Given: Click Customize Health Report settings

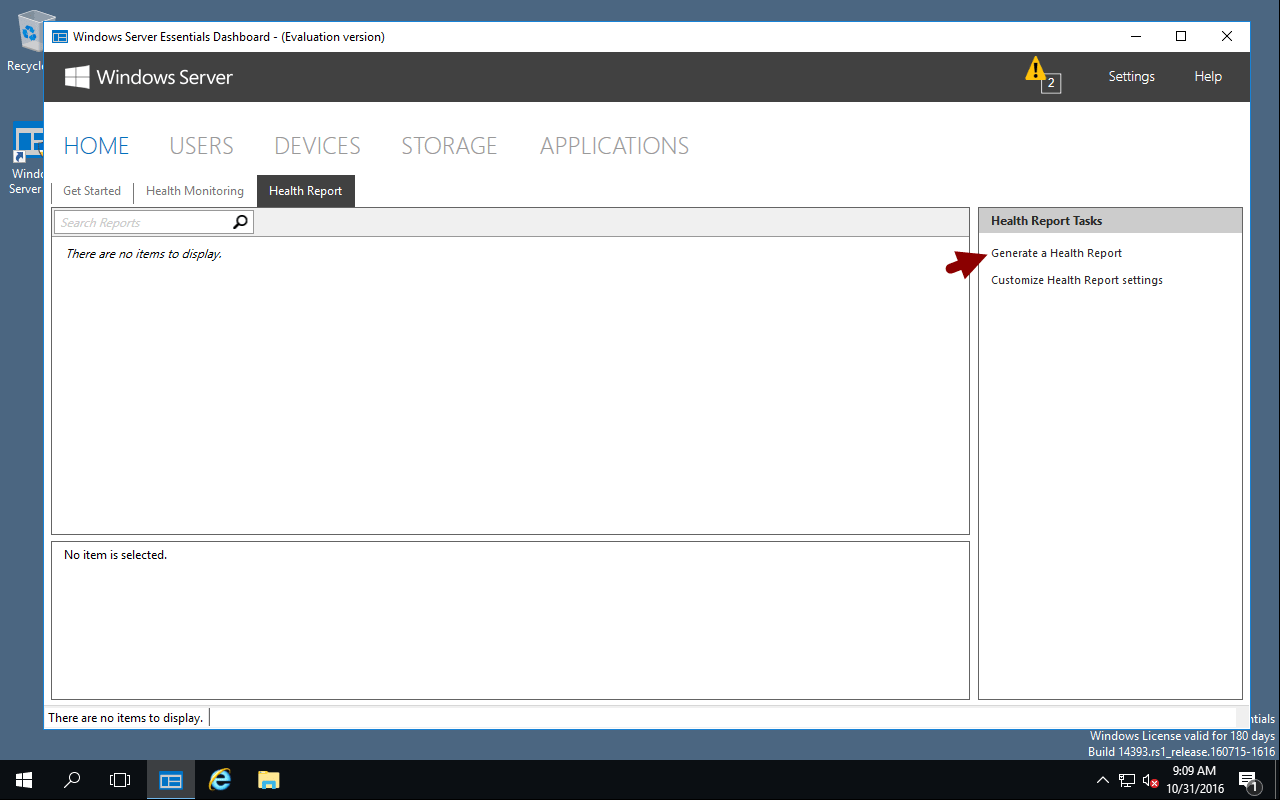Looking at the screenshot, I should click(x=1077, y=280).
